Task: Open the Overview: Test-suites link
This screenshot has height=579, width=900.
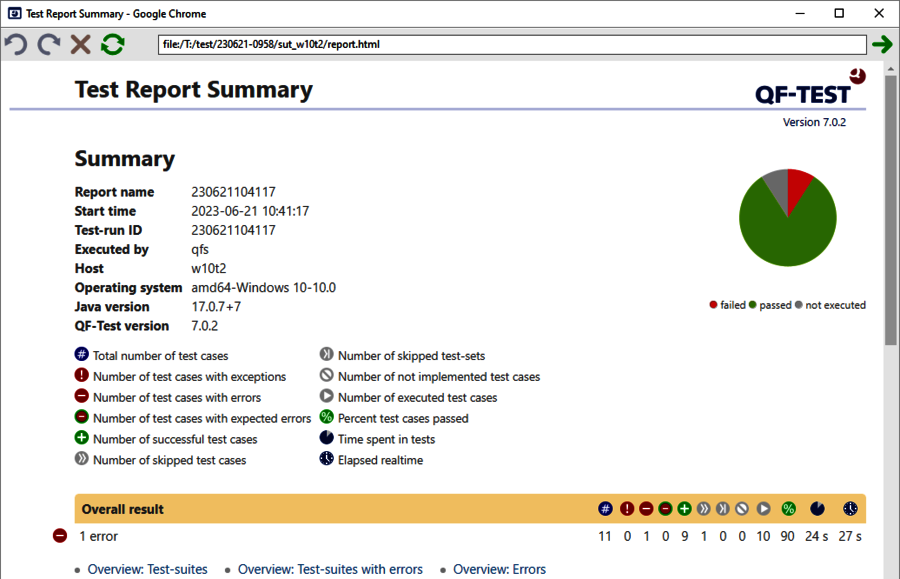Action: pos(147,569)
